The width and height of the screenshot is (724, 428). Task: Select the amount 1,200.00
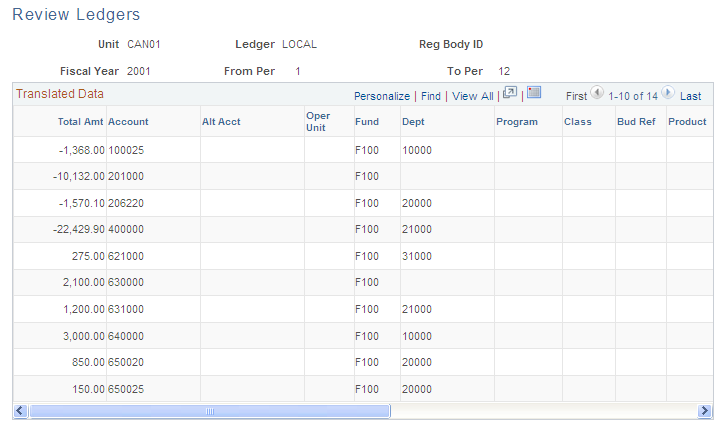84,309
